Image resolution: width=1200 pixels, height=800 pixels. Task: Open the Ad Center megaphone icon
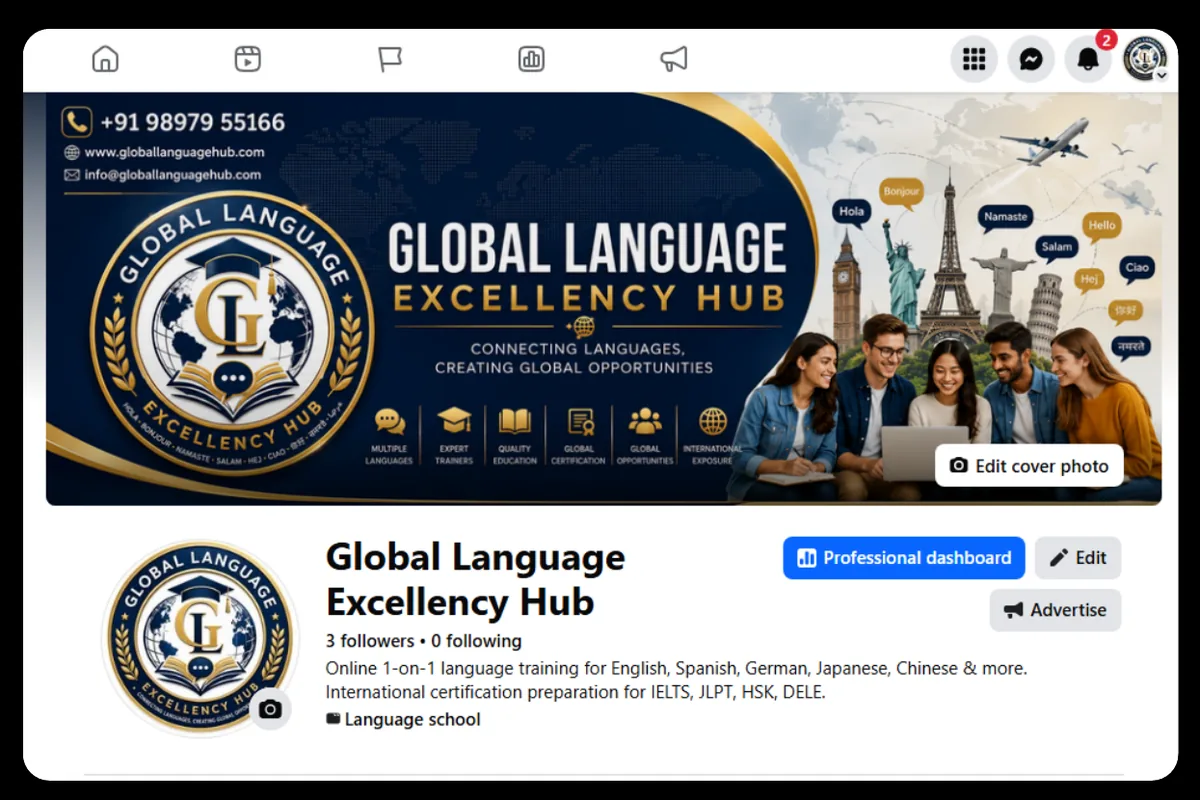pos(674,59)
